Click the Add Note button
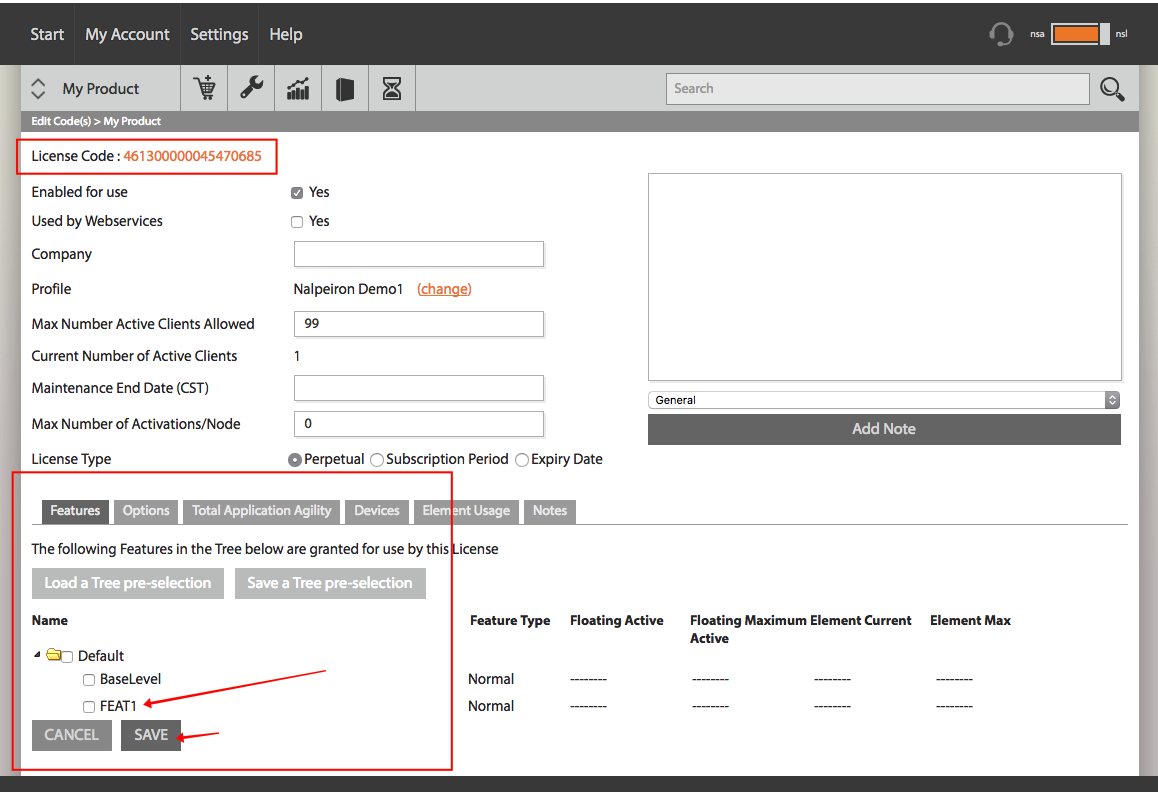The height and width of the screenshot is (792, 1158). tap(884, 429)
